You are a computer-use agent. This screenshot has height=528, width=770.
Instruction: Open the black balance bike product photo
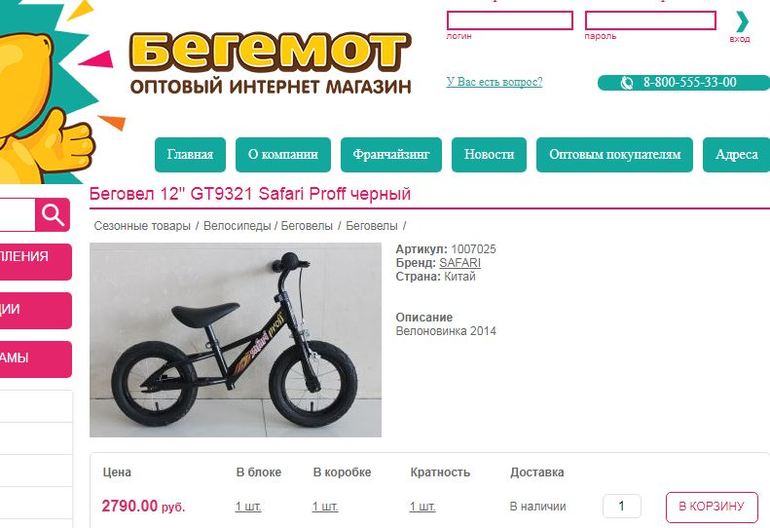pos(235,340)
